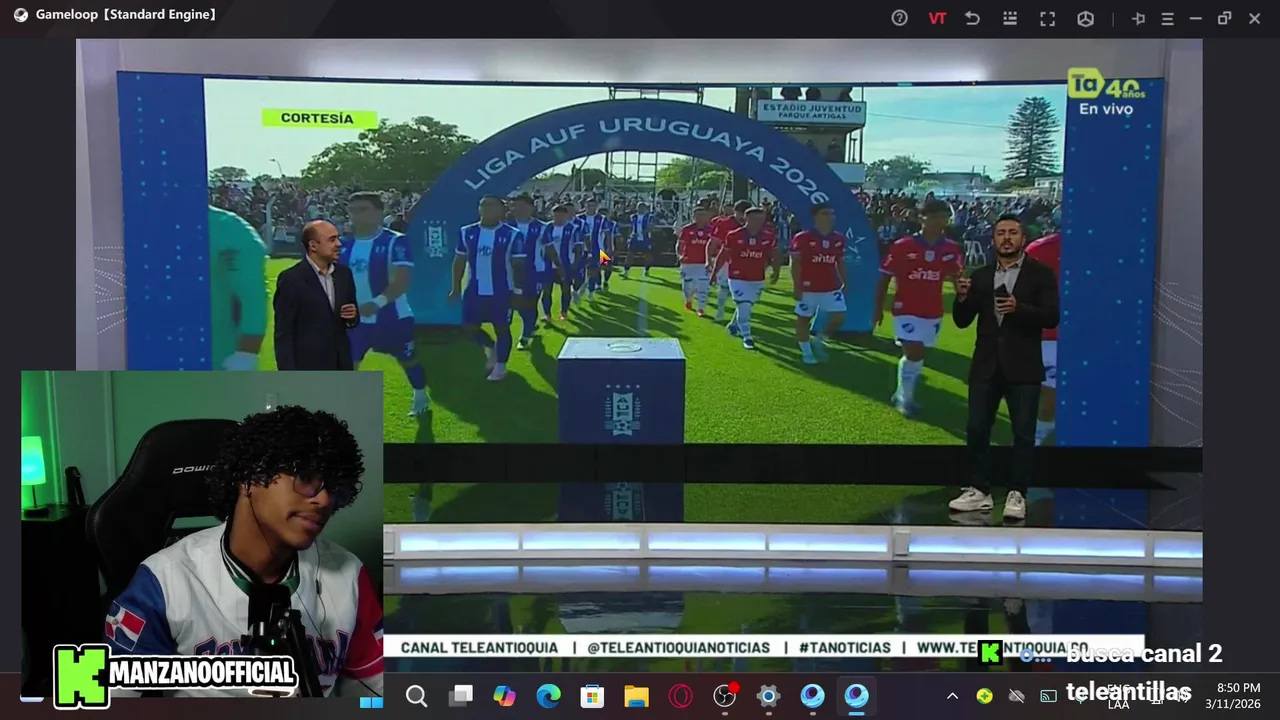This screenshot has width=1280, height=720.
Task: Open the gear Settings app on taskbar
Action: pos(768,697)
